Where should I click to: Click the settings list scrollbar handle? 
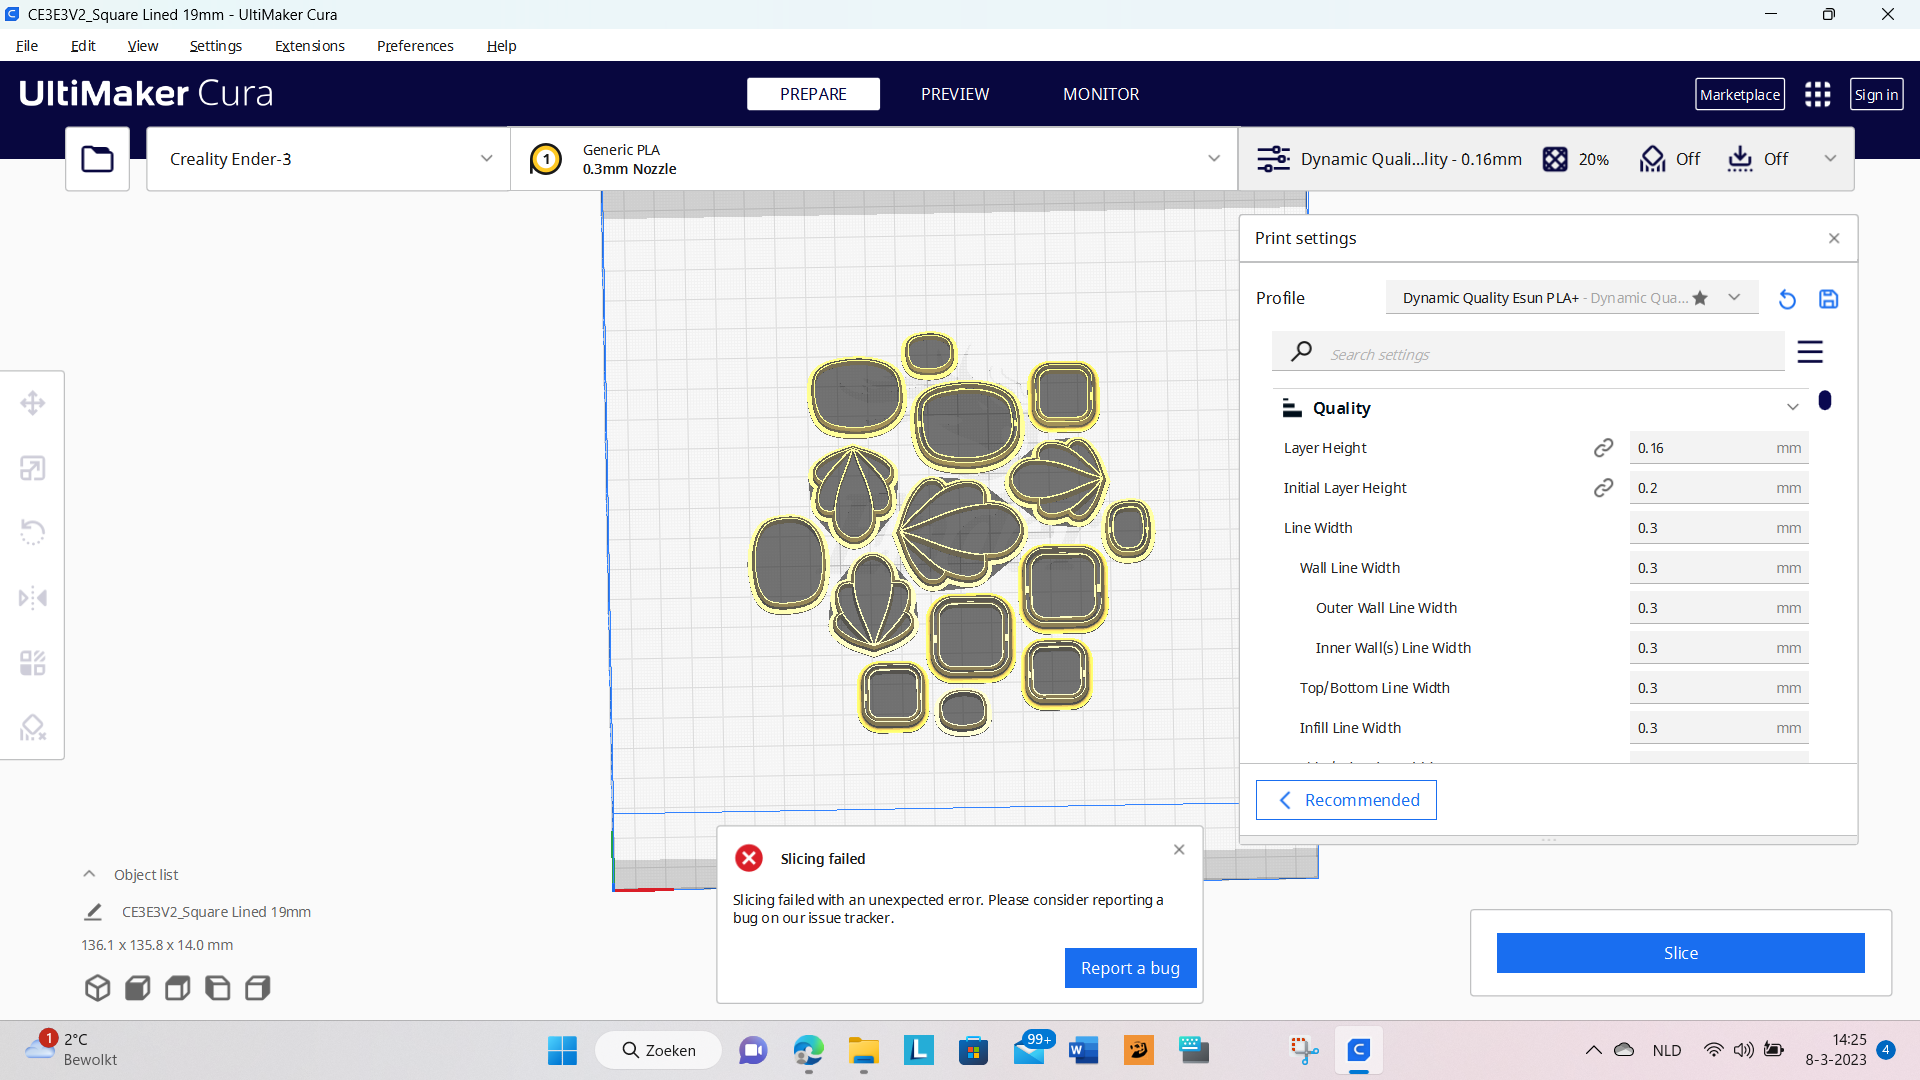click(1825, 400)
